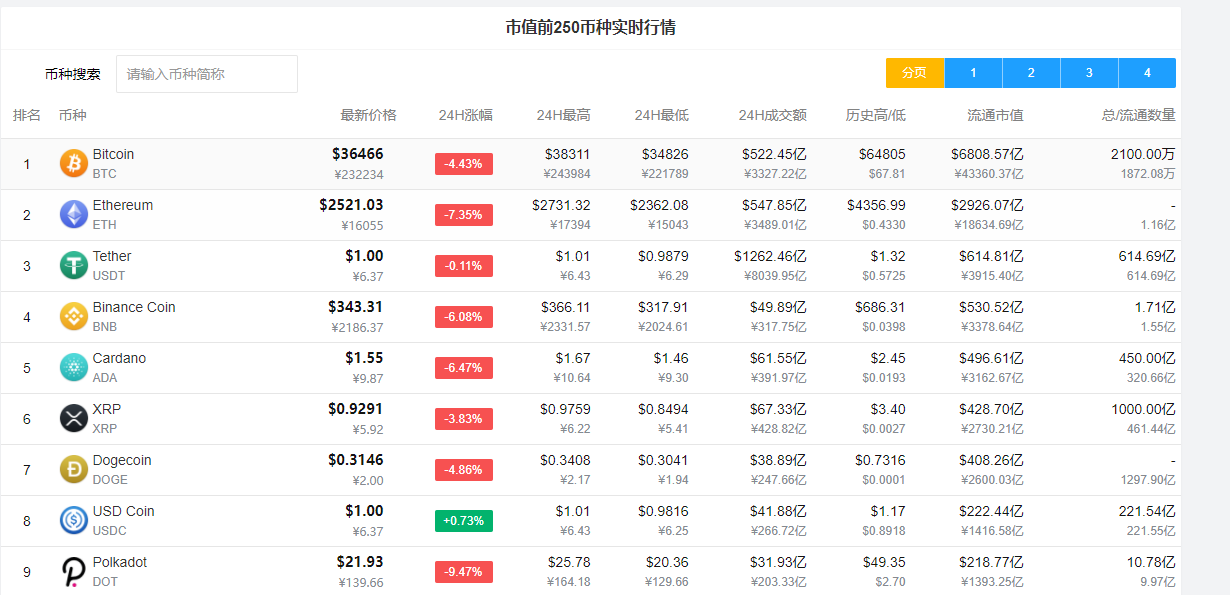Click the Polkadot logo icon
This screenshot has height=595, width=1230.
(x=74, y=571)
